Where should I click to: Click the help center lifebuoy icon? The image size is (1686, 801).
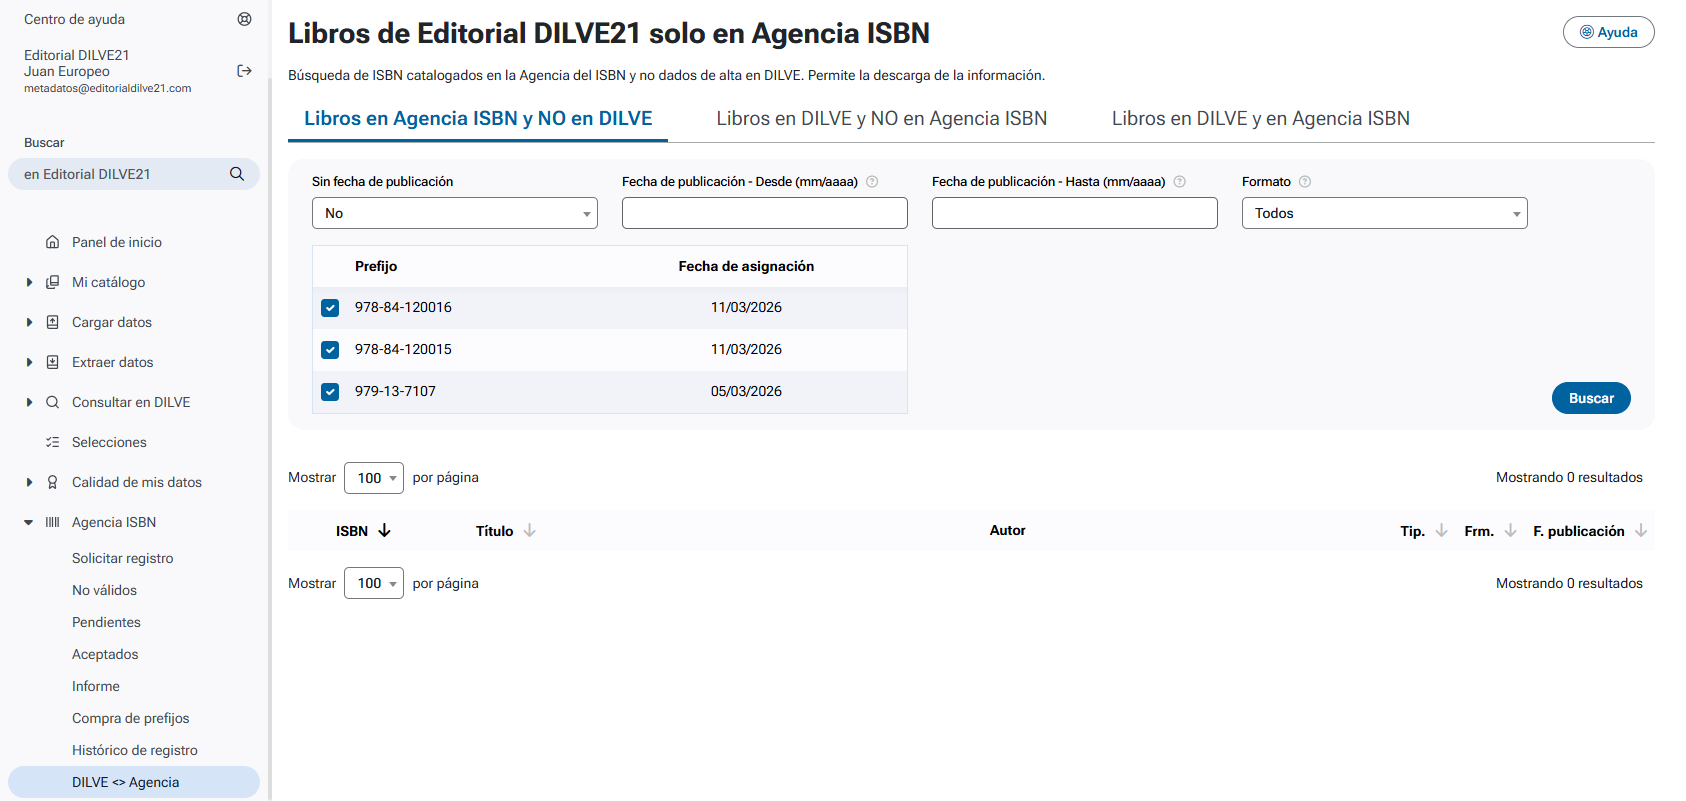(x=244, y=19)
